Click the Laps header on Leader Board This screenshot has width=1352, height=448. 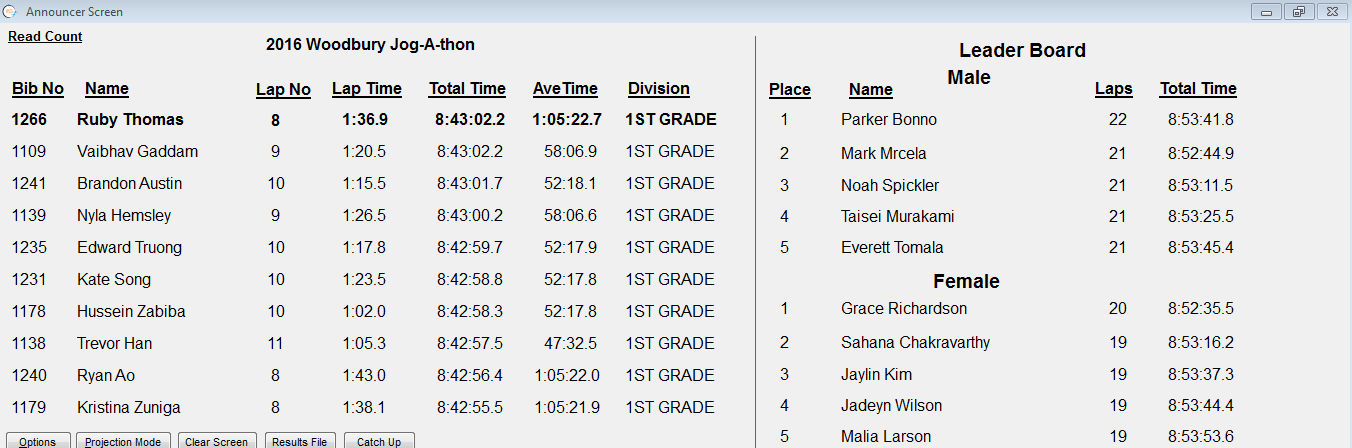1114,89
